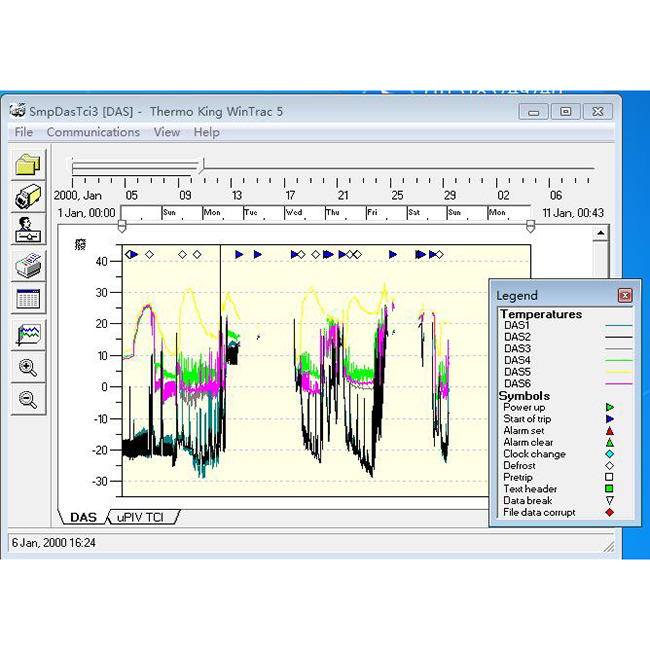650x650 pixels.
Task: Click the Clock change cyan diamond in Legend
Action: click(609, 454)
